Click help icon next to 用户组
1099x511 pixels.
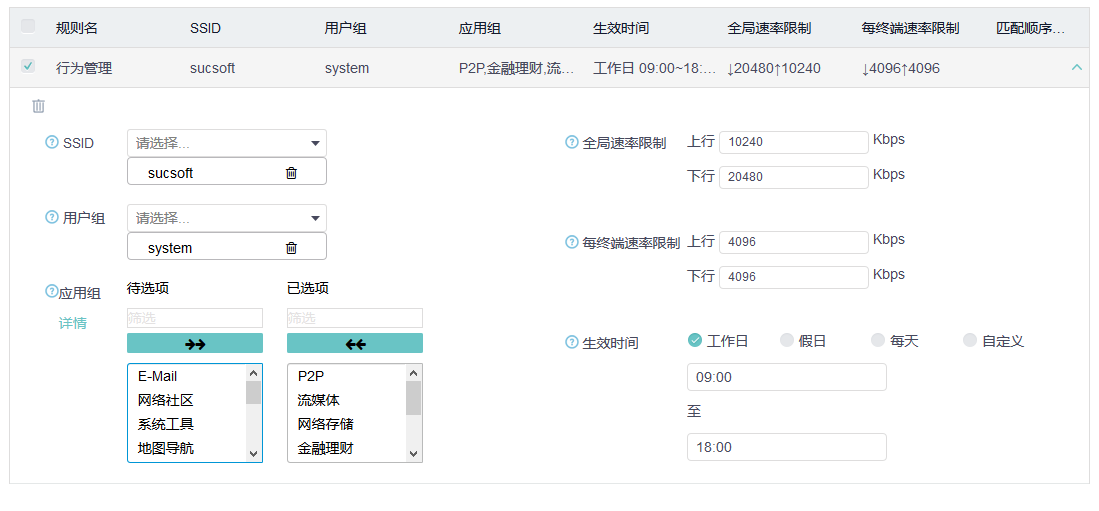pyautogui.click(x=52, y=217)
